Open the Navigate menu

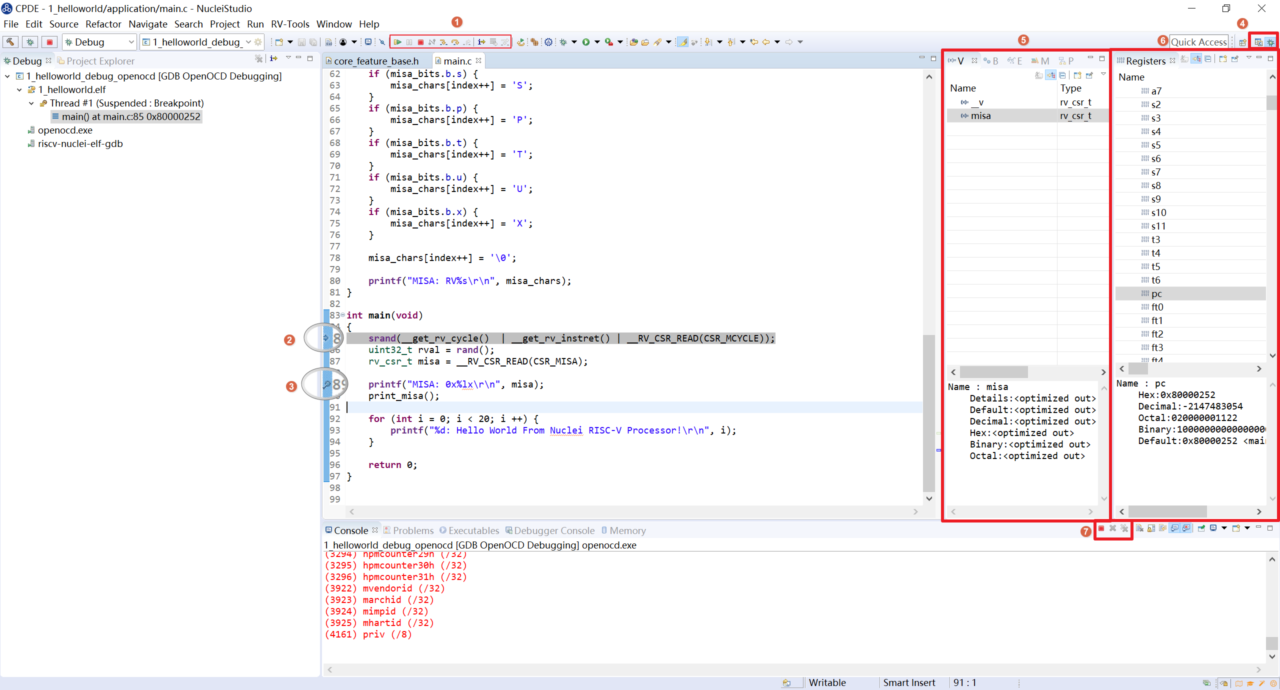[x=148, y=24]
